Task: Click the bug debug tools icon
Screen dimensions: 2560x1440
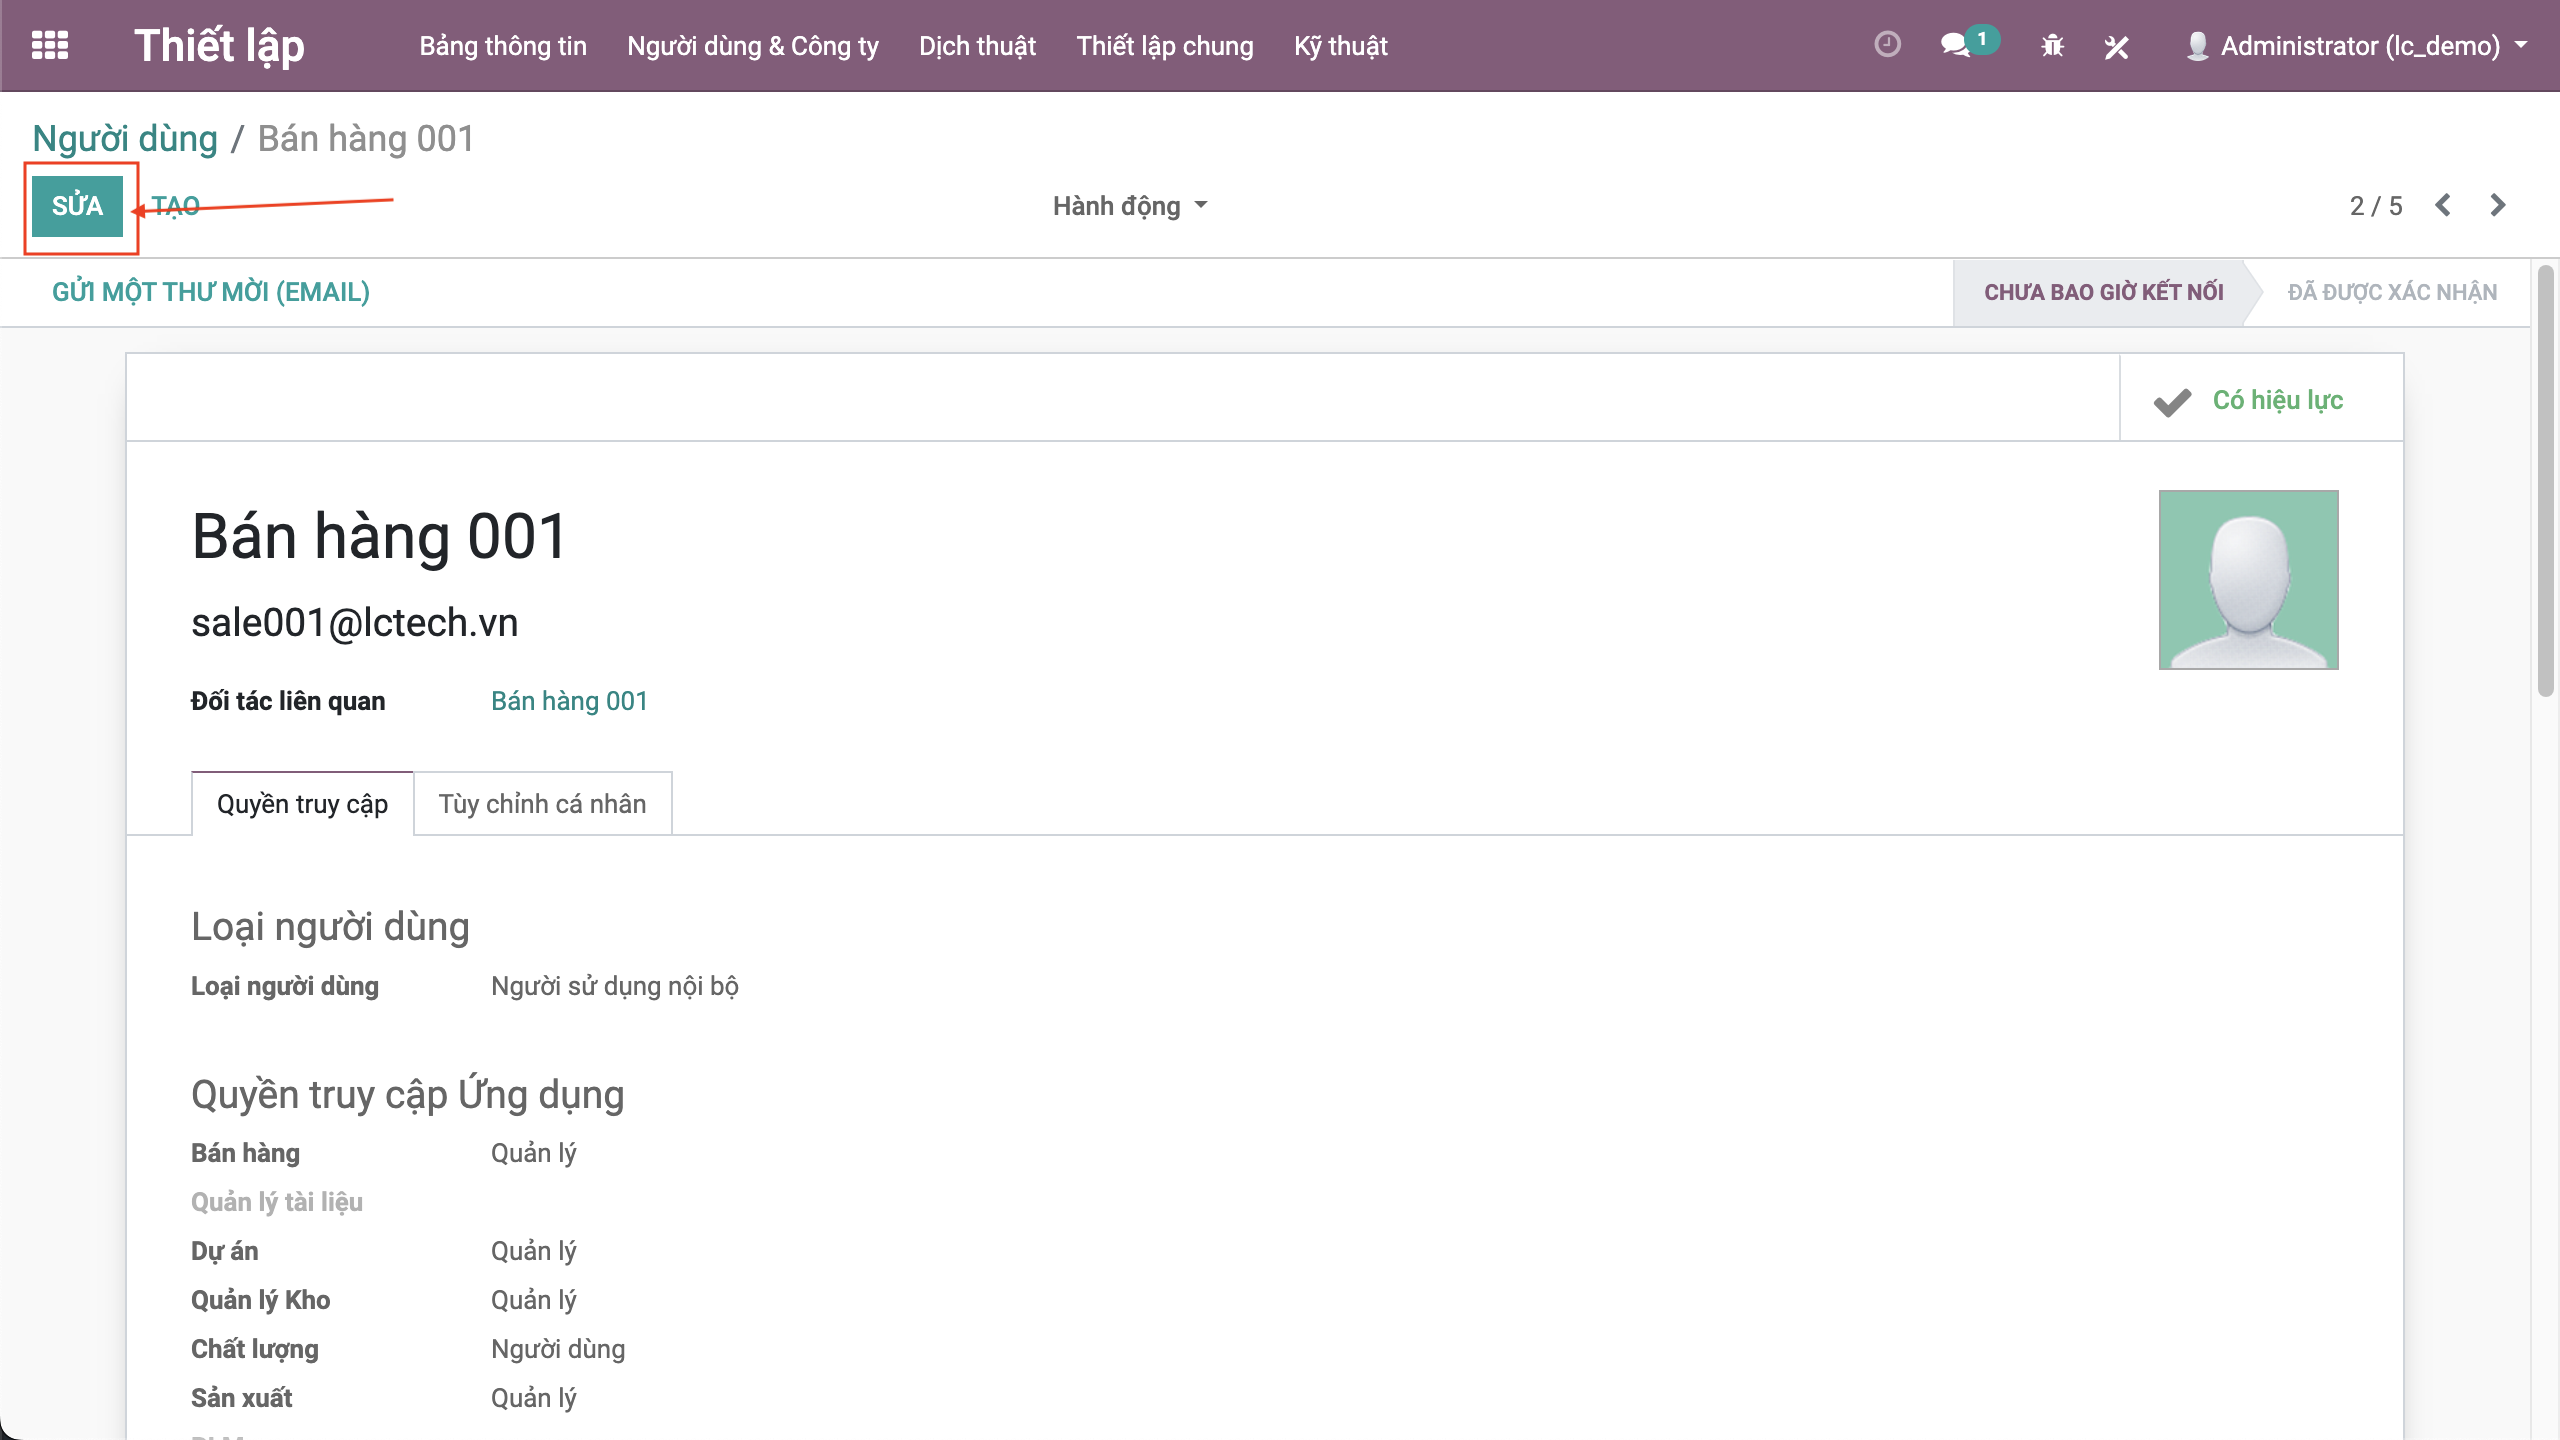Action: point(2052,46)
